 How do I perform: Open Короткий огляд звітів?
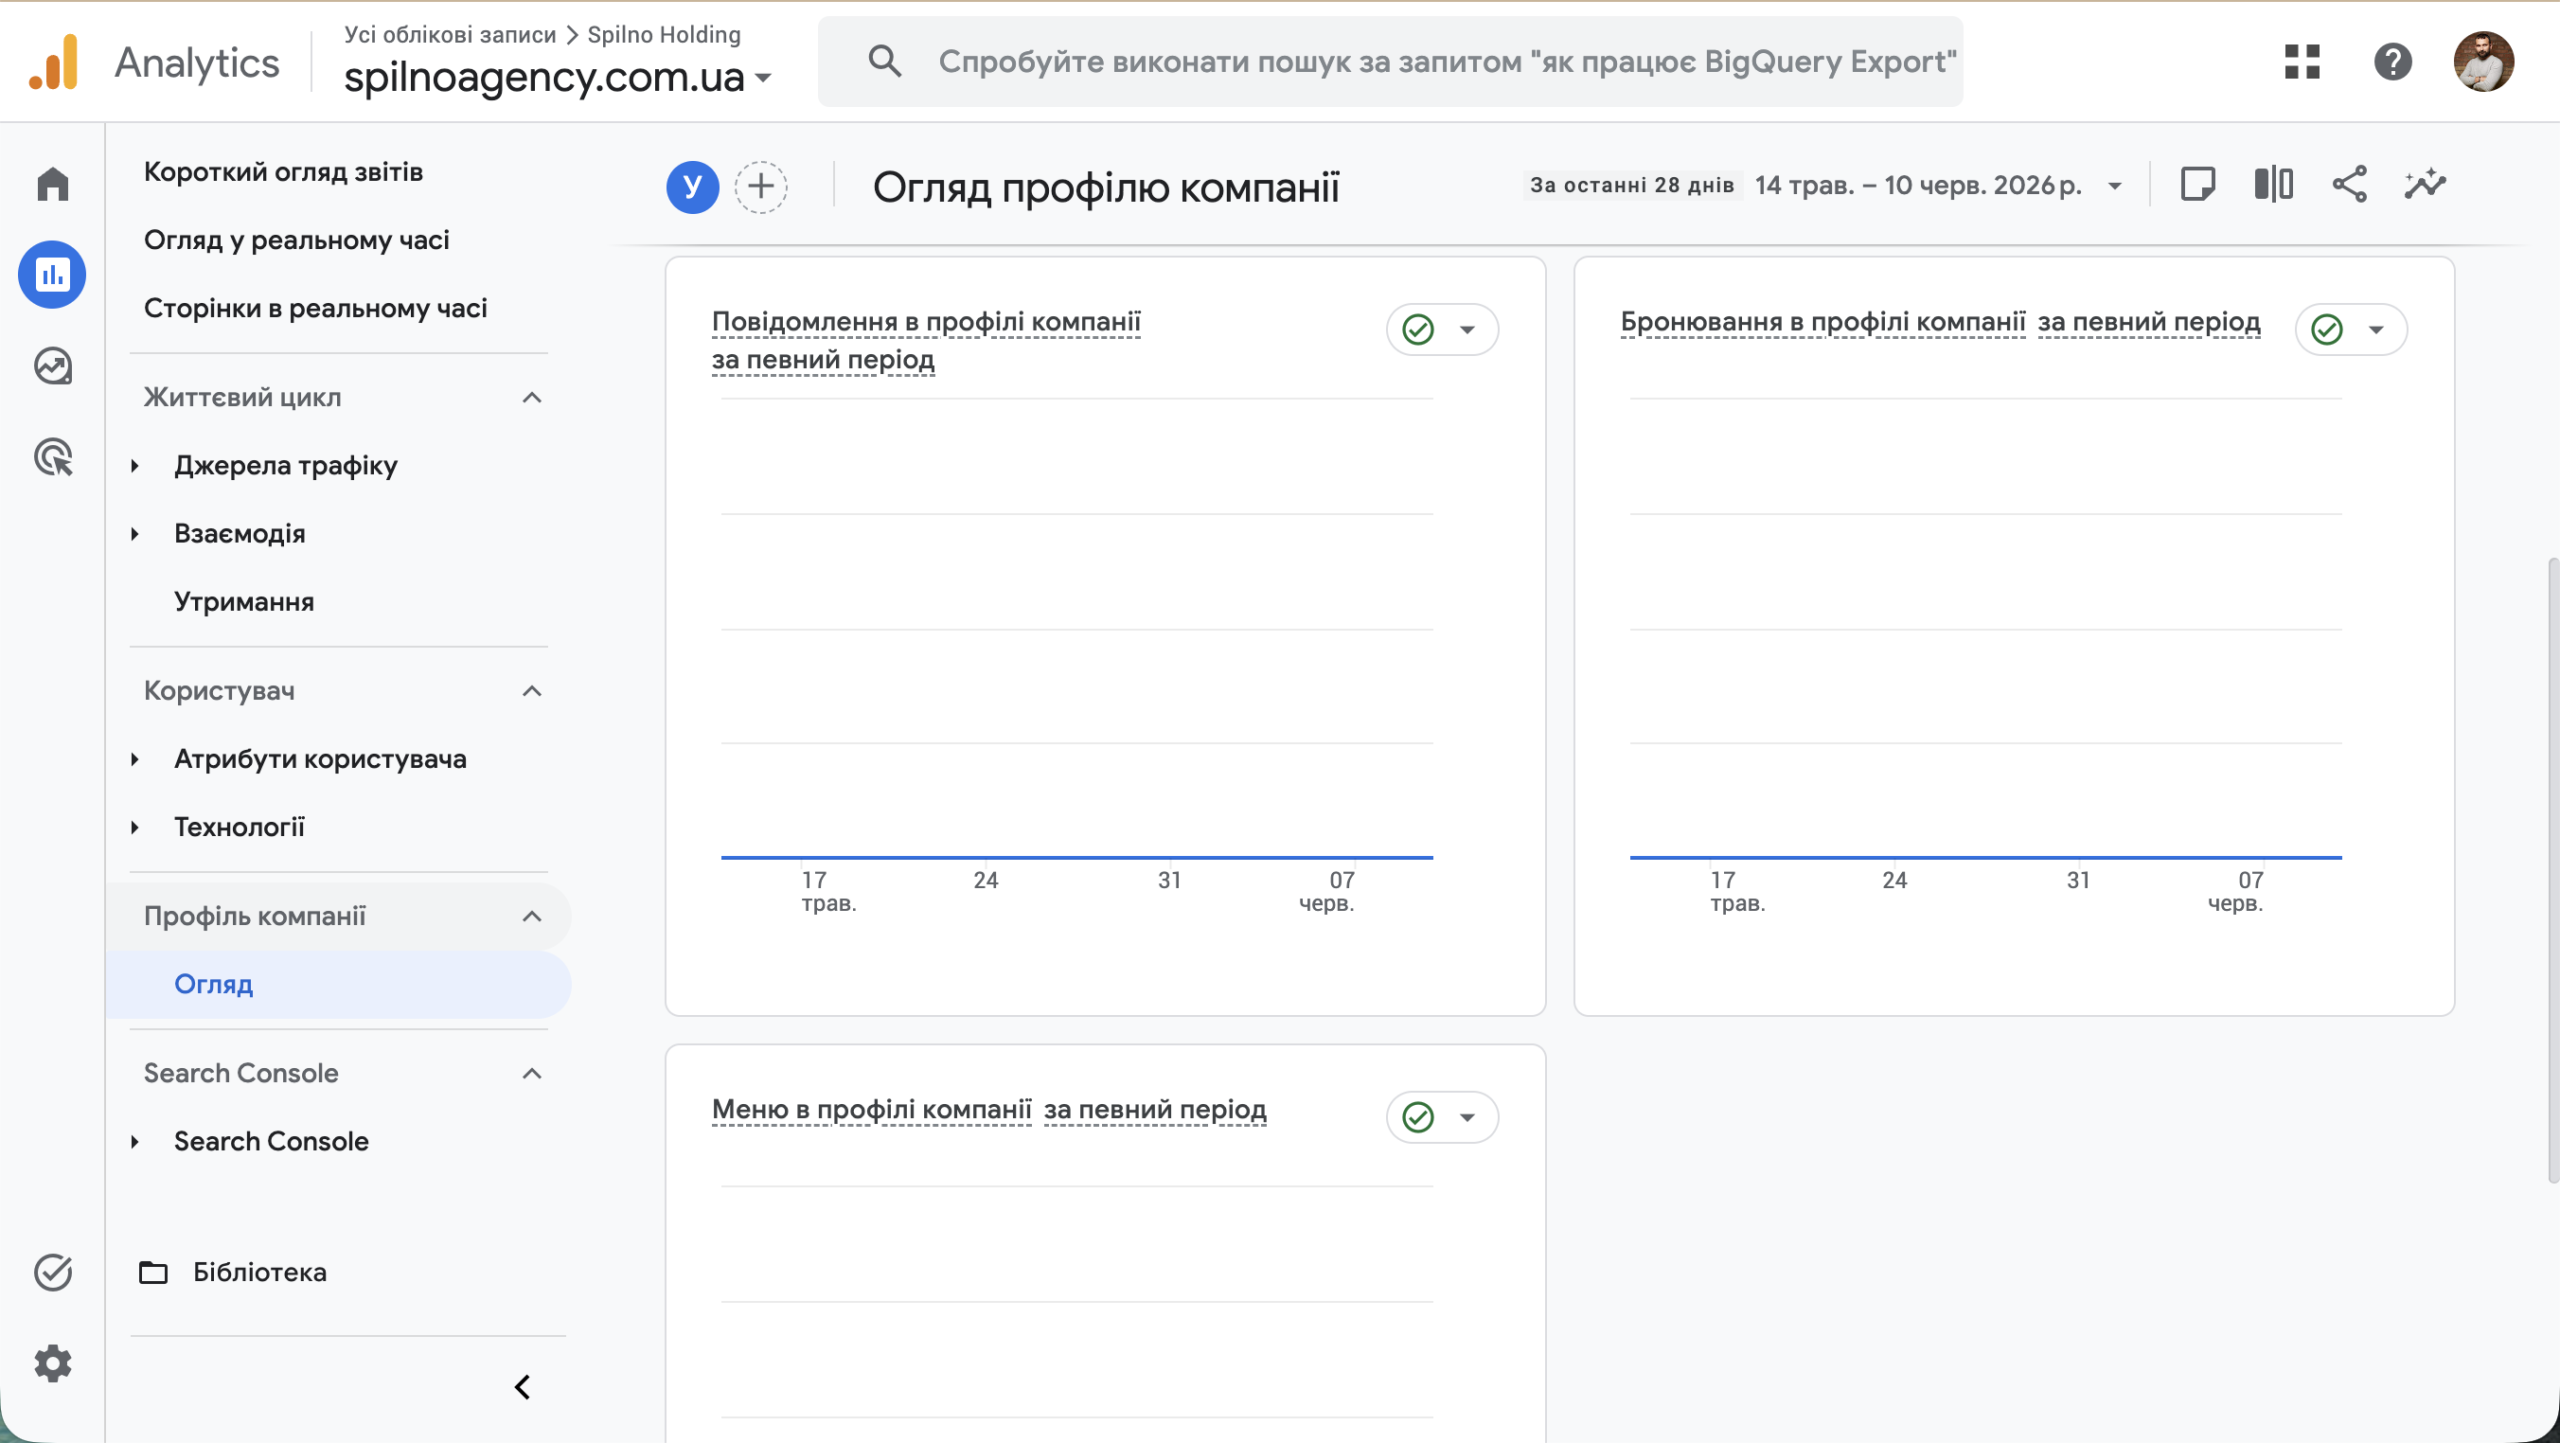pos(283,172)
